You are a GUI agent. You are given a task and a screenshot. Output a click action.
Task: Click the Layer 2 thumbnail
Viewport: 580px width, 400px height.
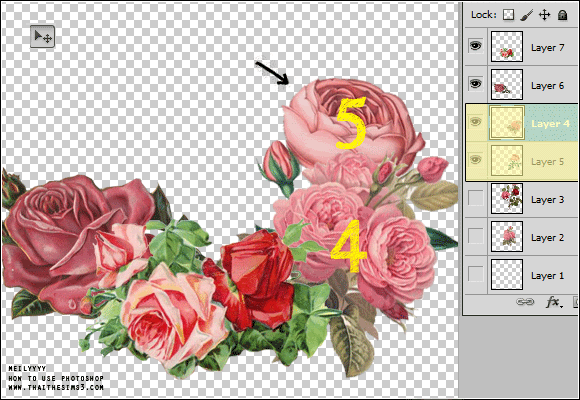click(x=507, y=236)
